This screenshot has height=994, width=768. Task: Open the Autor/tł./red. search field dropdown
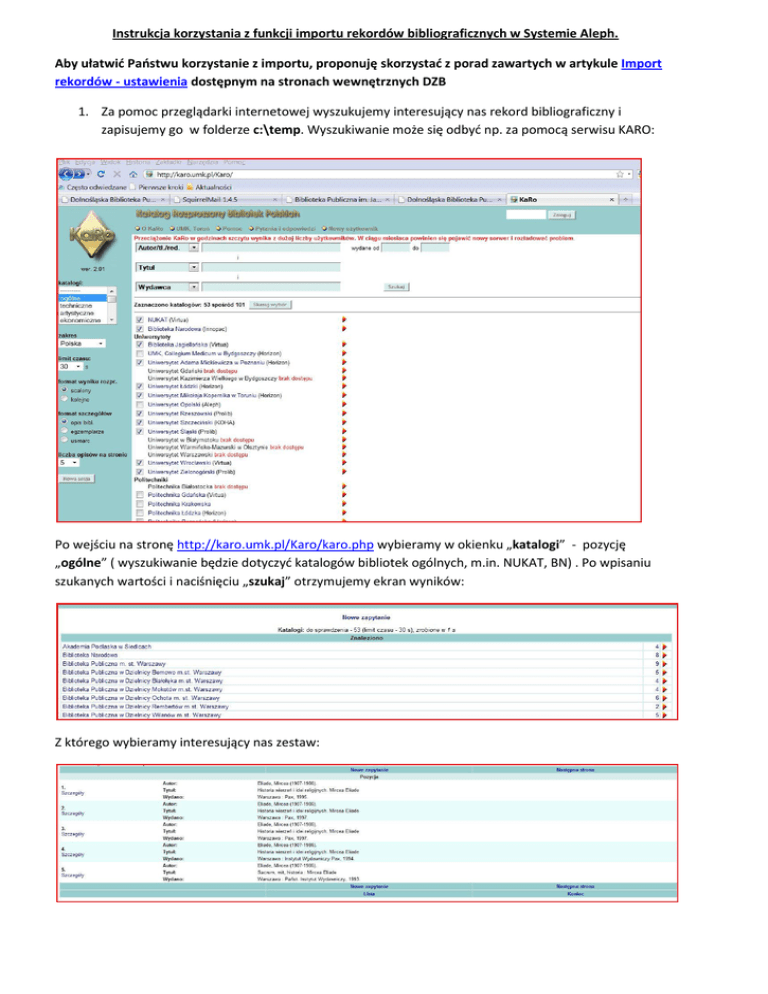click(193, 249)
